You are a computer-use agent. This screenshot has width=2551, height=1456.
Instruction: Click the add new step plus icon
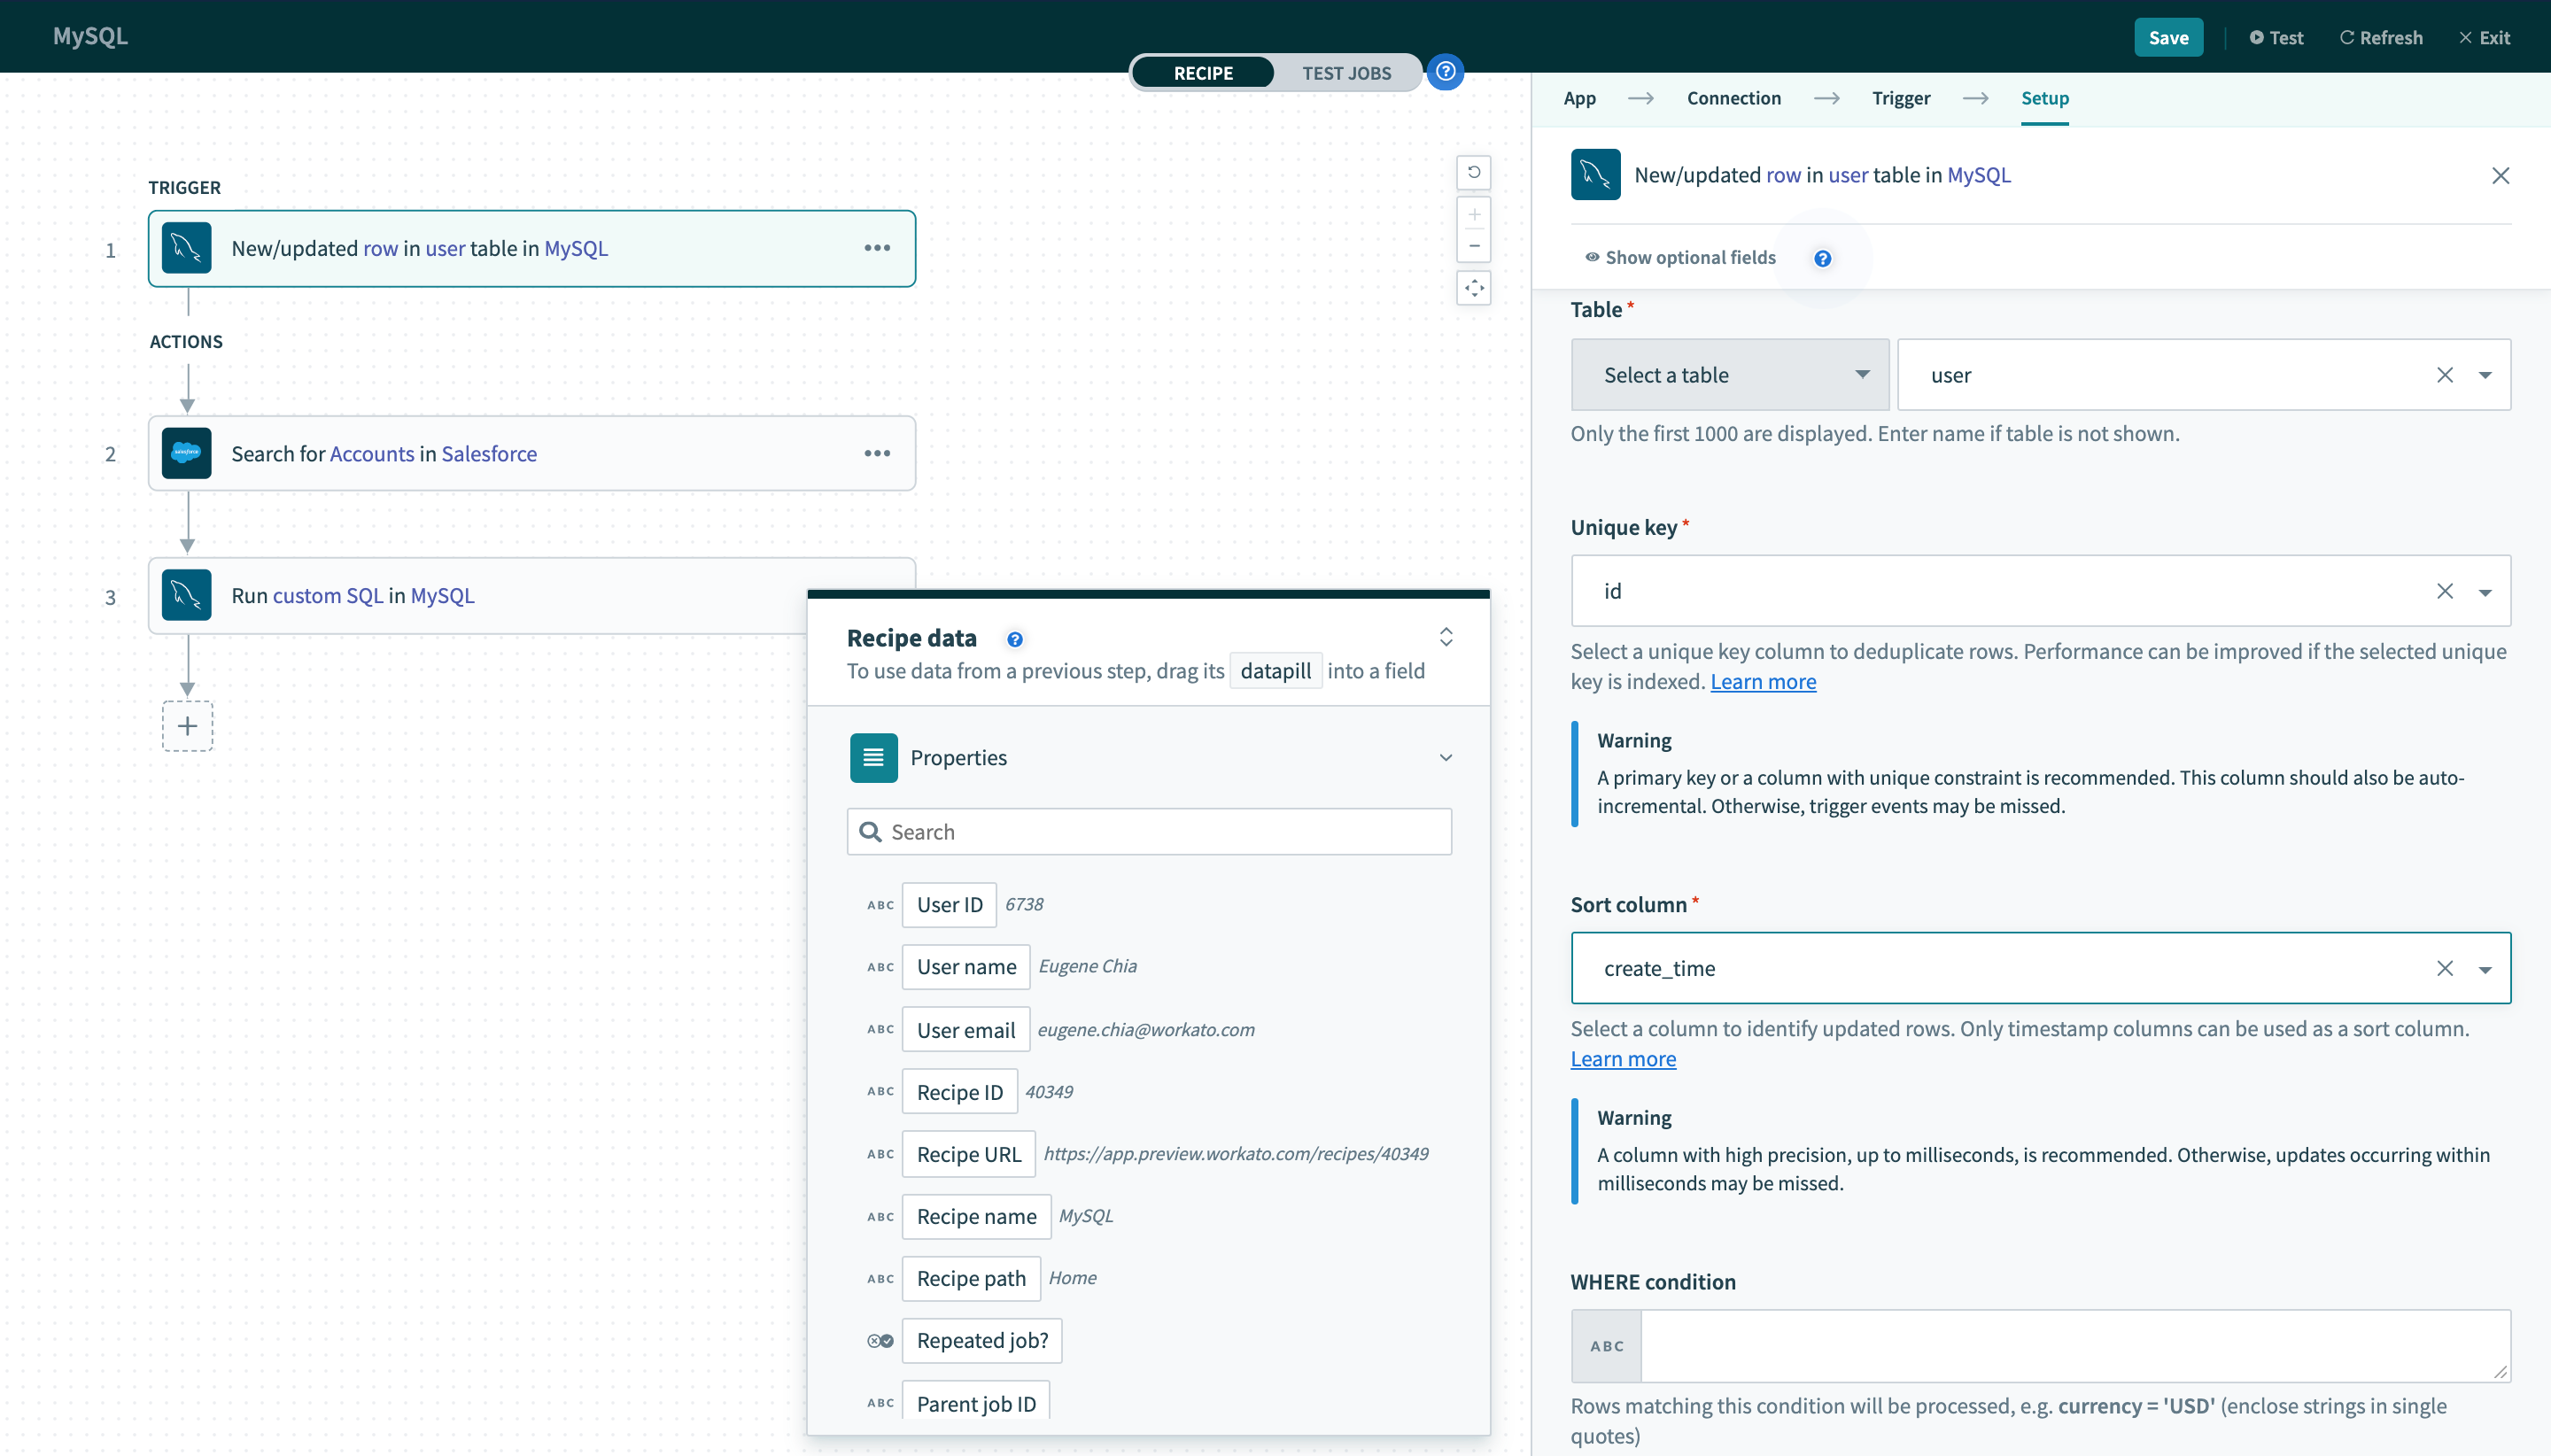(x=188, y=724)
